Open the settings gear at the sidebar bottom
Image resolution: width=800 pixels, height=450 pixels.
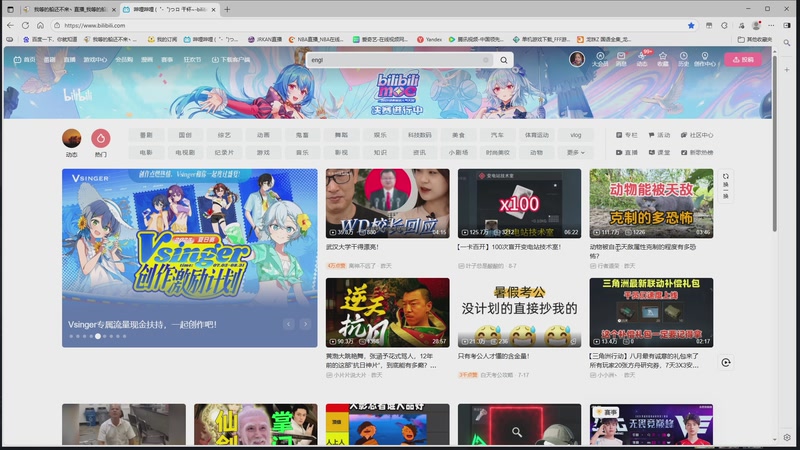click(x=787, y=438)
